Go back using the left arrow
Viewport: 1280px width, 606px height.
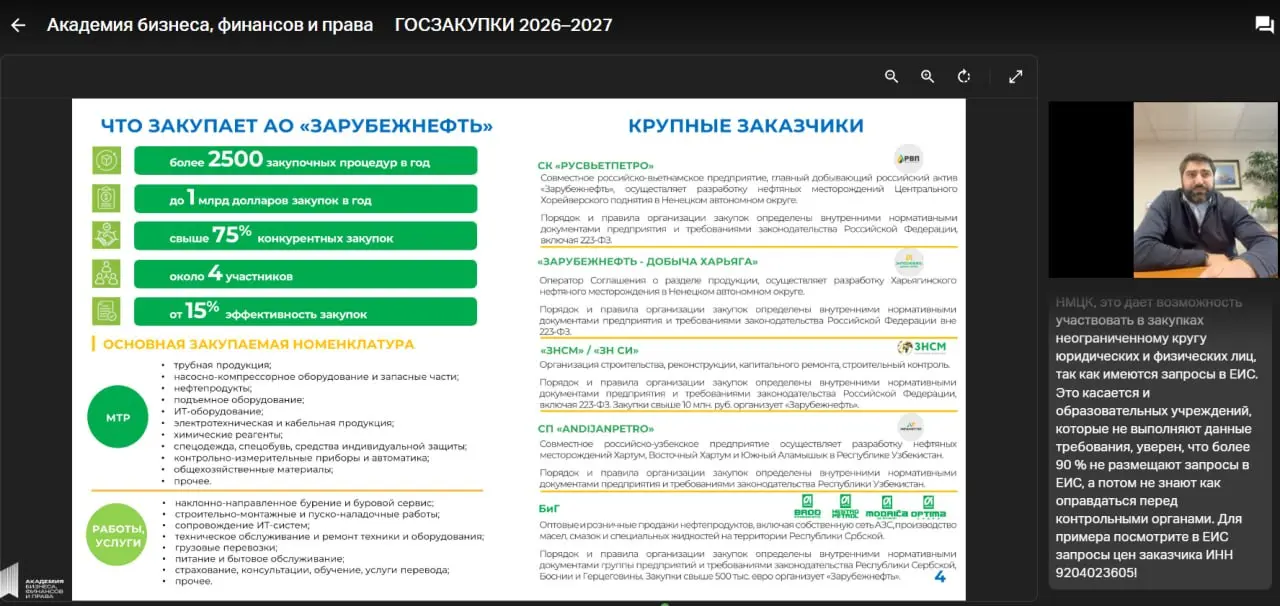pyautogui.click(x=17, y=25)
